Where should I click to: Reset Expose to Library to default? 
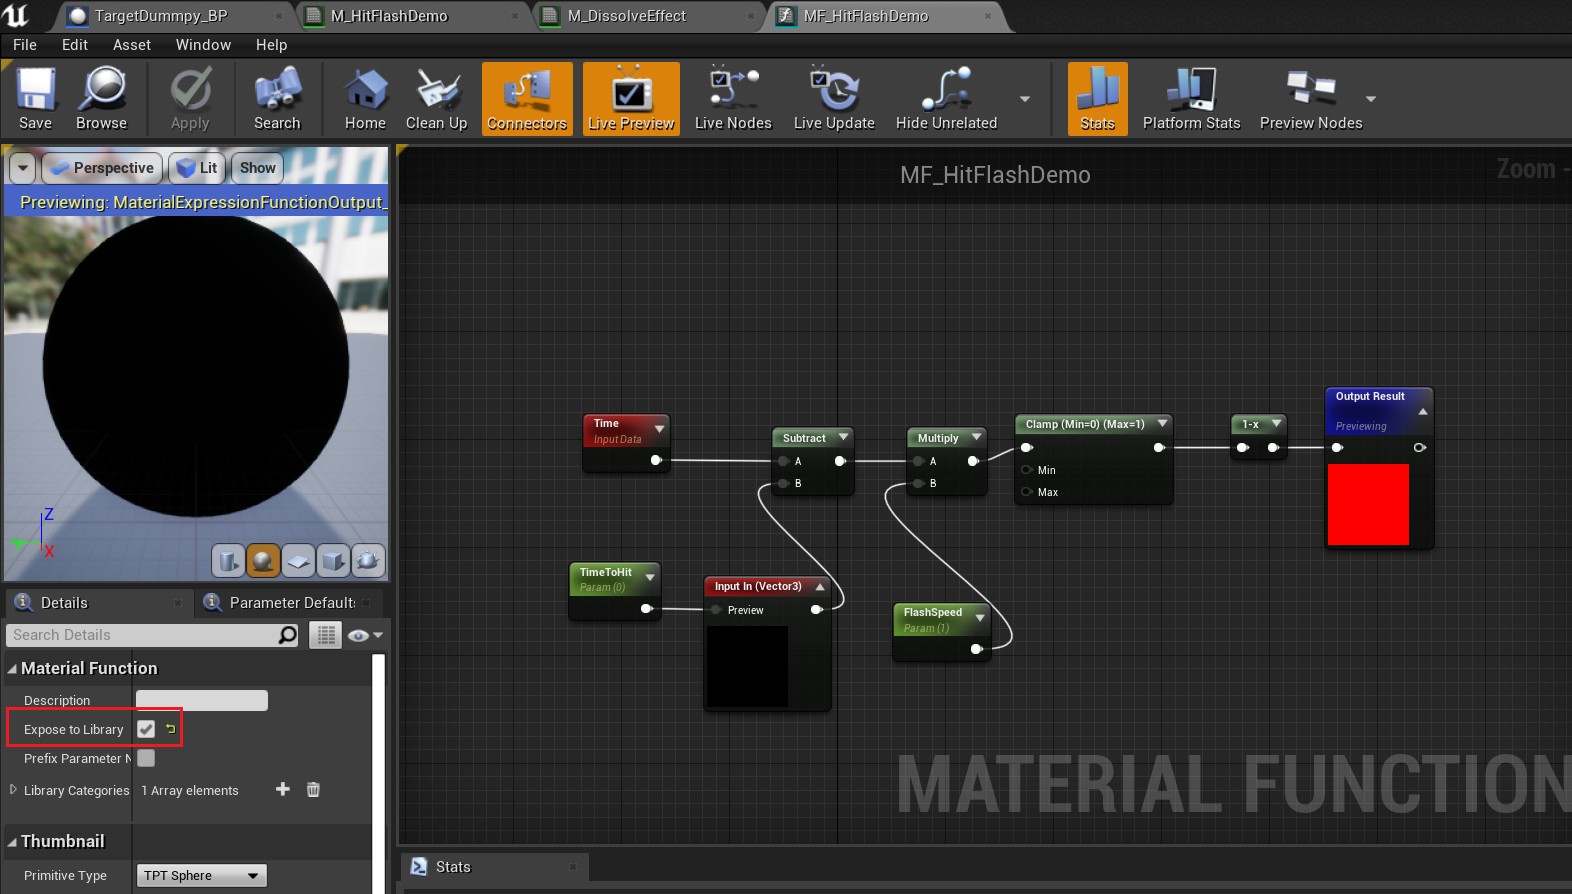point(171,729)
